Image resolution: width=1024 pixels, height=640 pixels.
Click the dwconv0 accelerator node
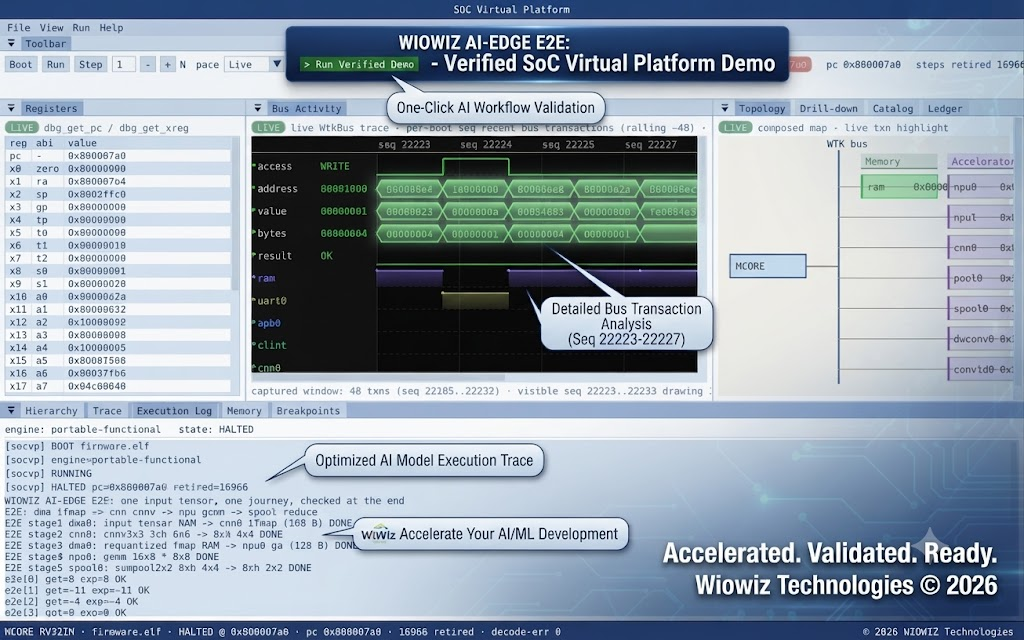point(980,338)
